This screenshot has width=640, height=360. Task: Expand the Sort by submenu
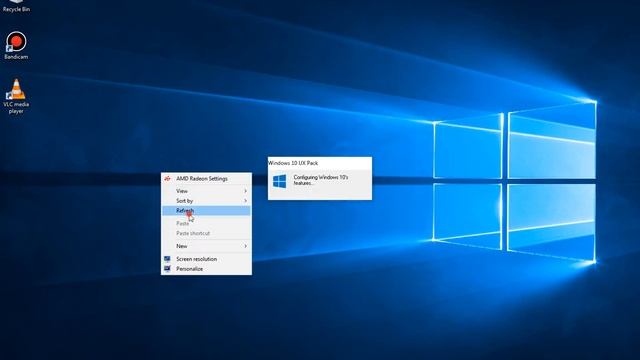[x=206, y=201]
